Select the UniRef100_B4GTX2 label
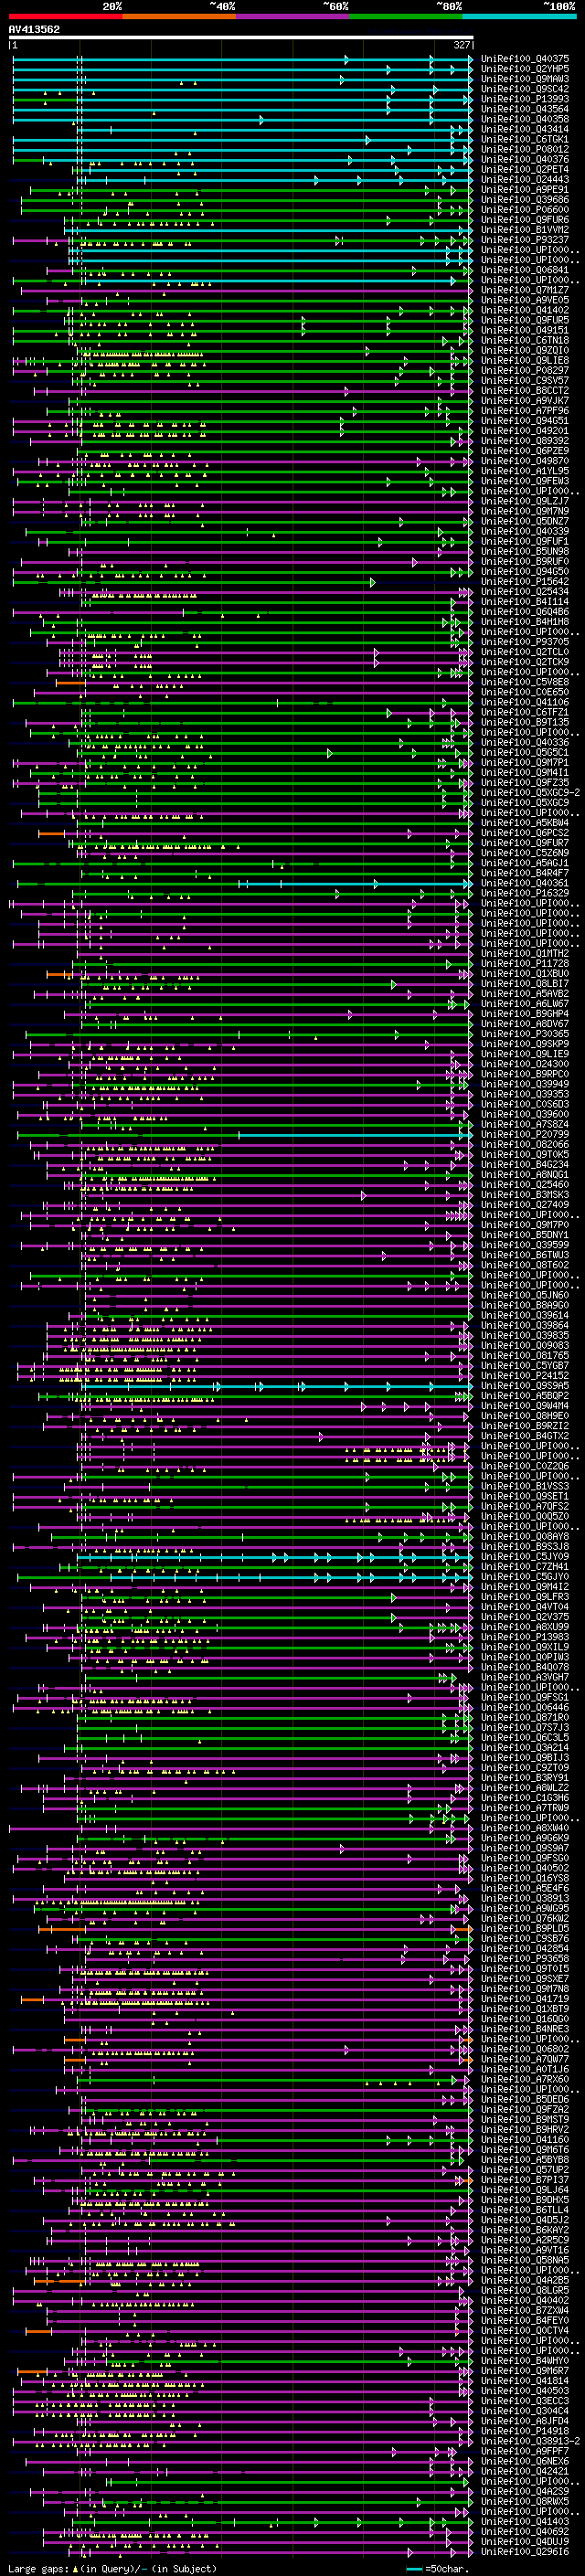 [x=525, y=1436]
